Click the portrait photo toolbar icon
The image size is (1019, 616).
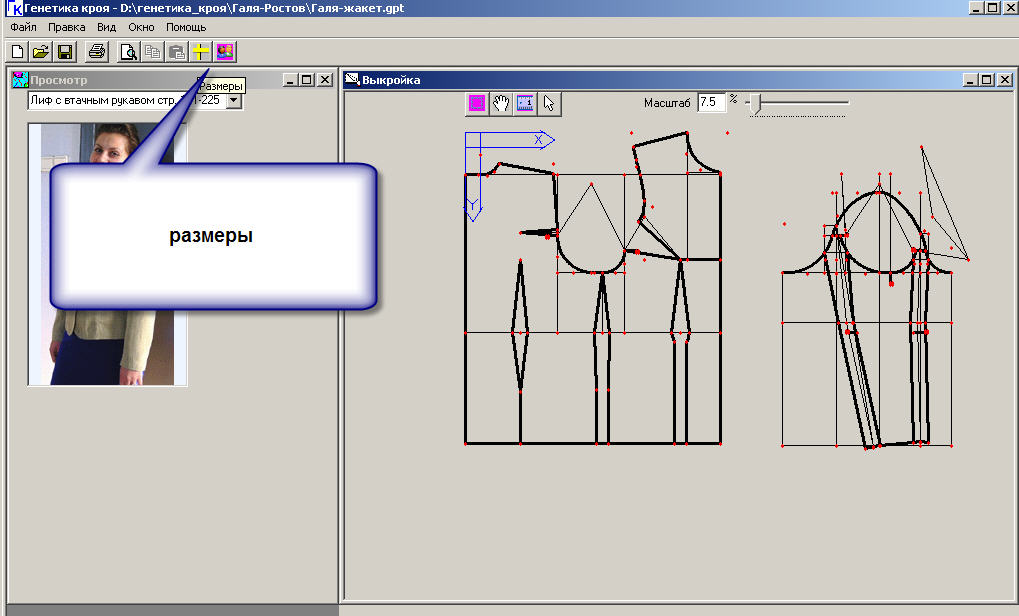point(225,52)
